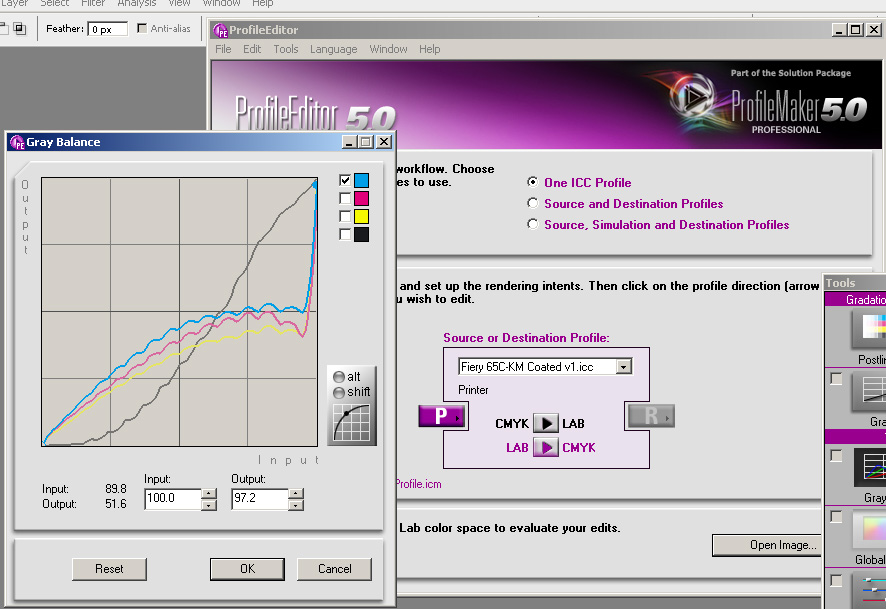886x609 pixels.
Task: Tick the checkbox beside the Gradation tool
Action: coord(836,379)
